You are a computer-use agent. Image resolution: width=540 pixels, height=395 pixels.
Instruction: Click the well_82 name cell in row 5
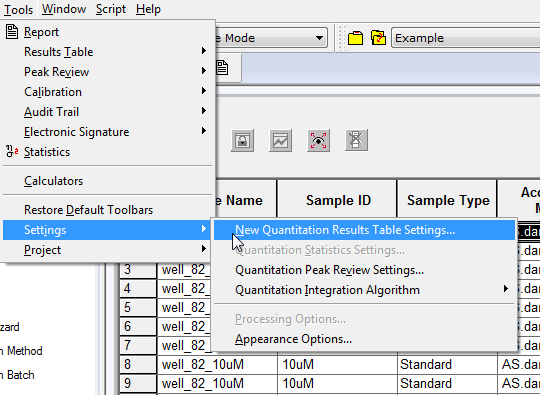(184, 307)
